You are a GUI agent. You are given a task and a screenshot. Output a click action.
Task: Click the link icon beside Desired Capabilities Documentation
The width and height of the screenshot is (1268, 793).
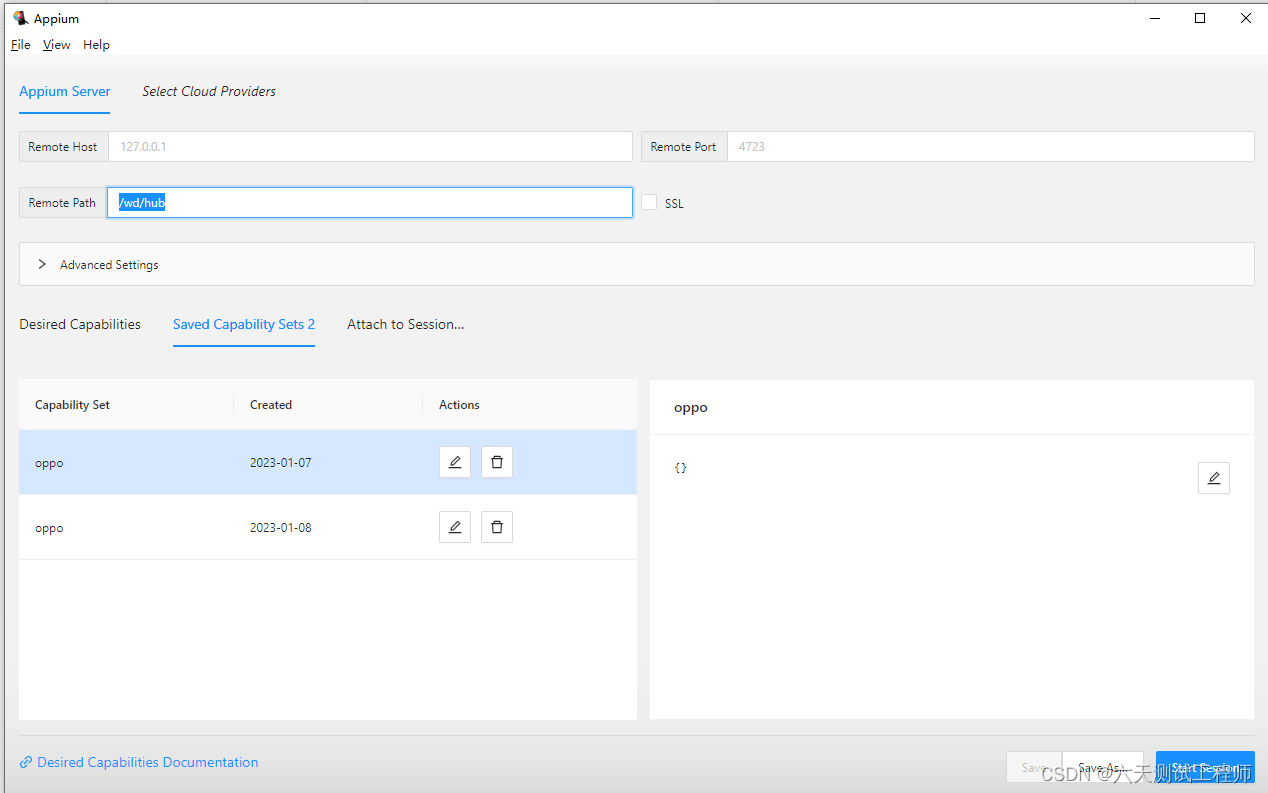[x=26, y=763]
